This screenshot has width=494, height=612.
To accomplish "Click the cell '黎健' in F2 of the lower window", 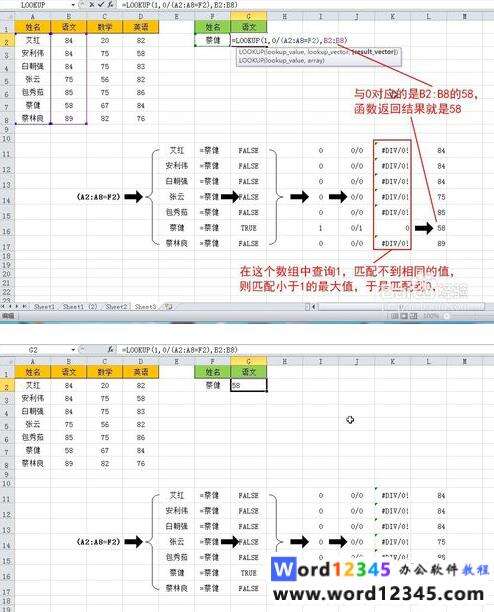I will tap(213, 385).
